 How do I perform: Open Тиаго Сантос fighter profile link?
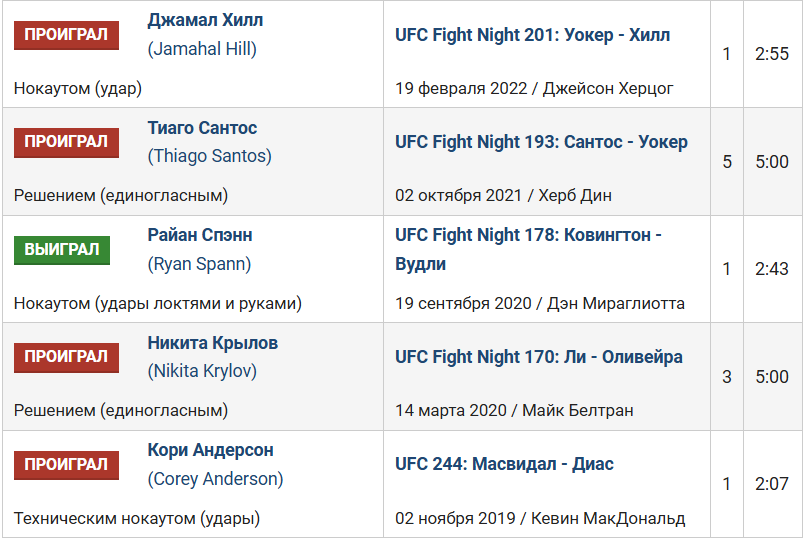(x=202, y=128)
